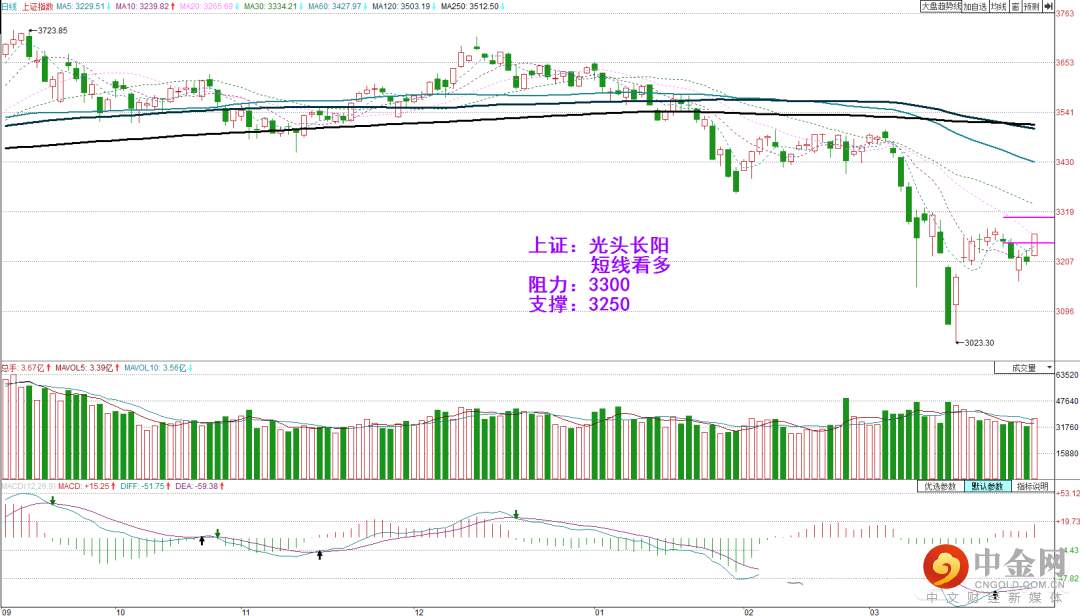Click the 47640 volume axis label
This screenshot has height=616, width=1080.
[x=1067, y=401]
